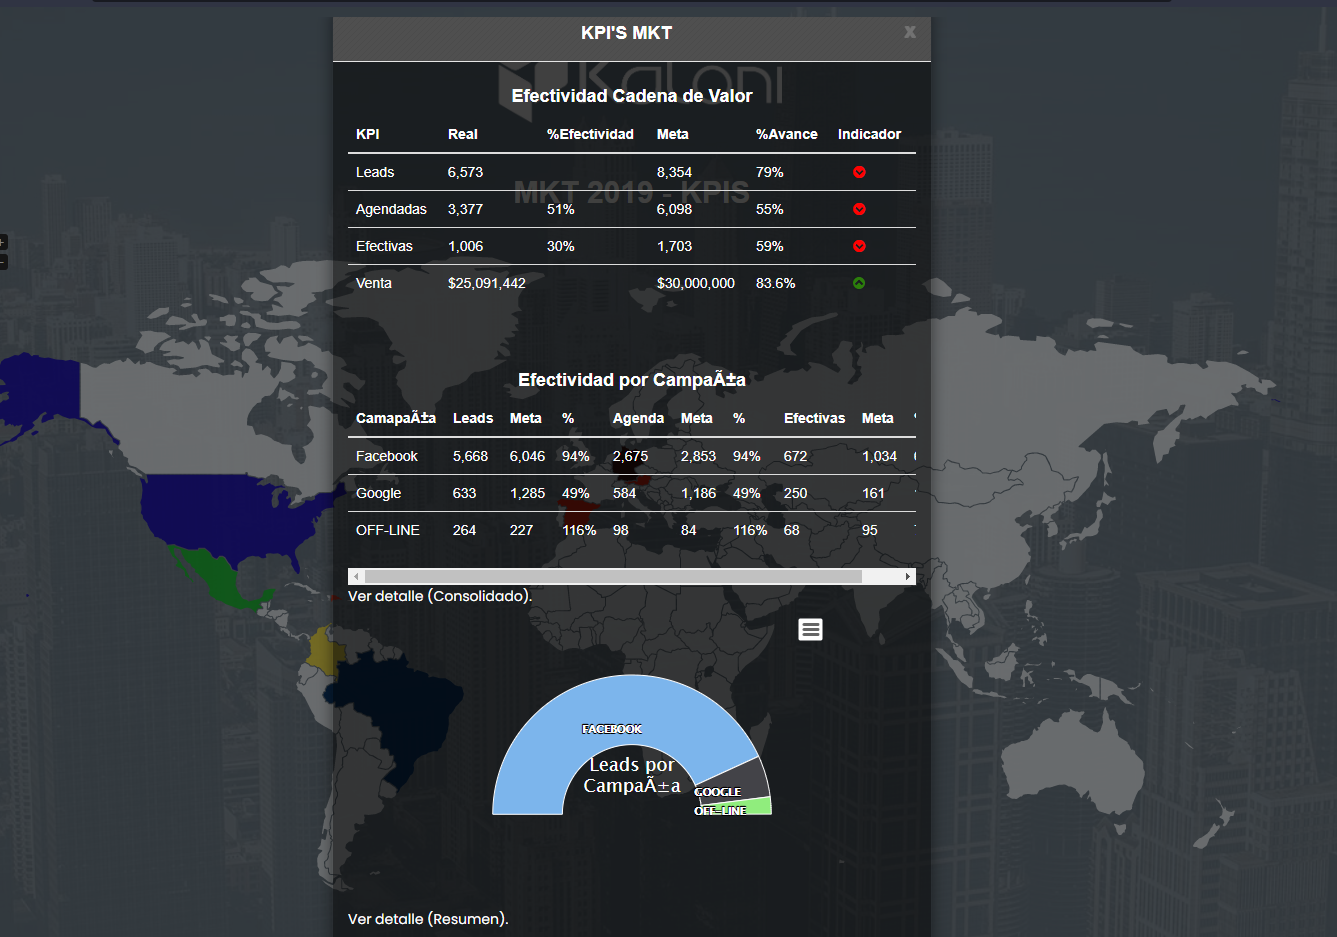
Task: Select the Facebook row in campaign table
Action: point(387,456)
